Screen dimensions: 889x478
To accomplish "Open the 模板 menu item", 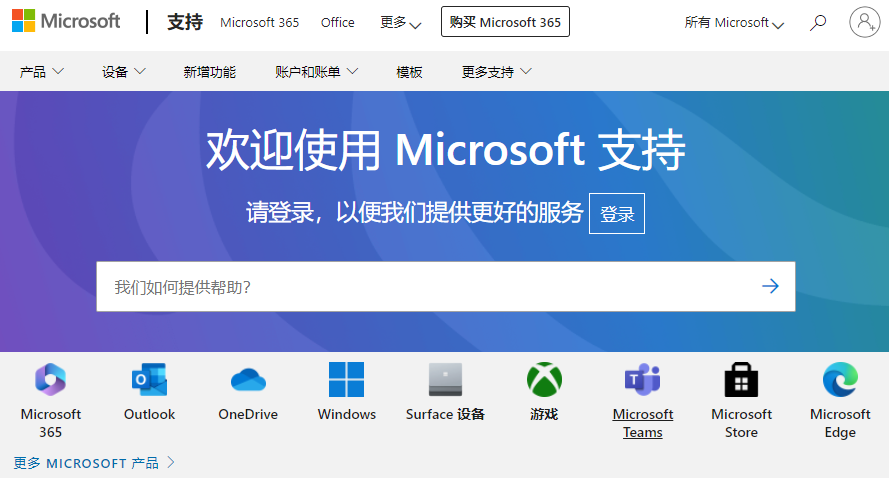I will tap(409, 71).
